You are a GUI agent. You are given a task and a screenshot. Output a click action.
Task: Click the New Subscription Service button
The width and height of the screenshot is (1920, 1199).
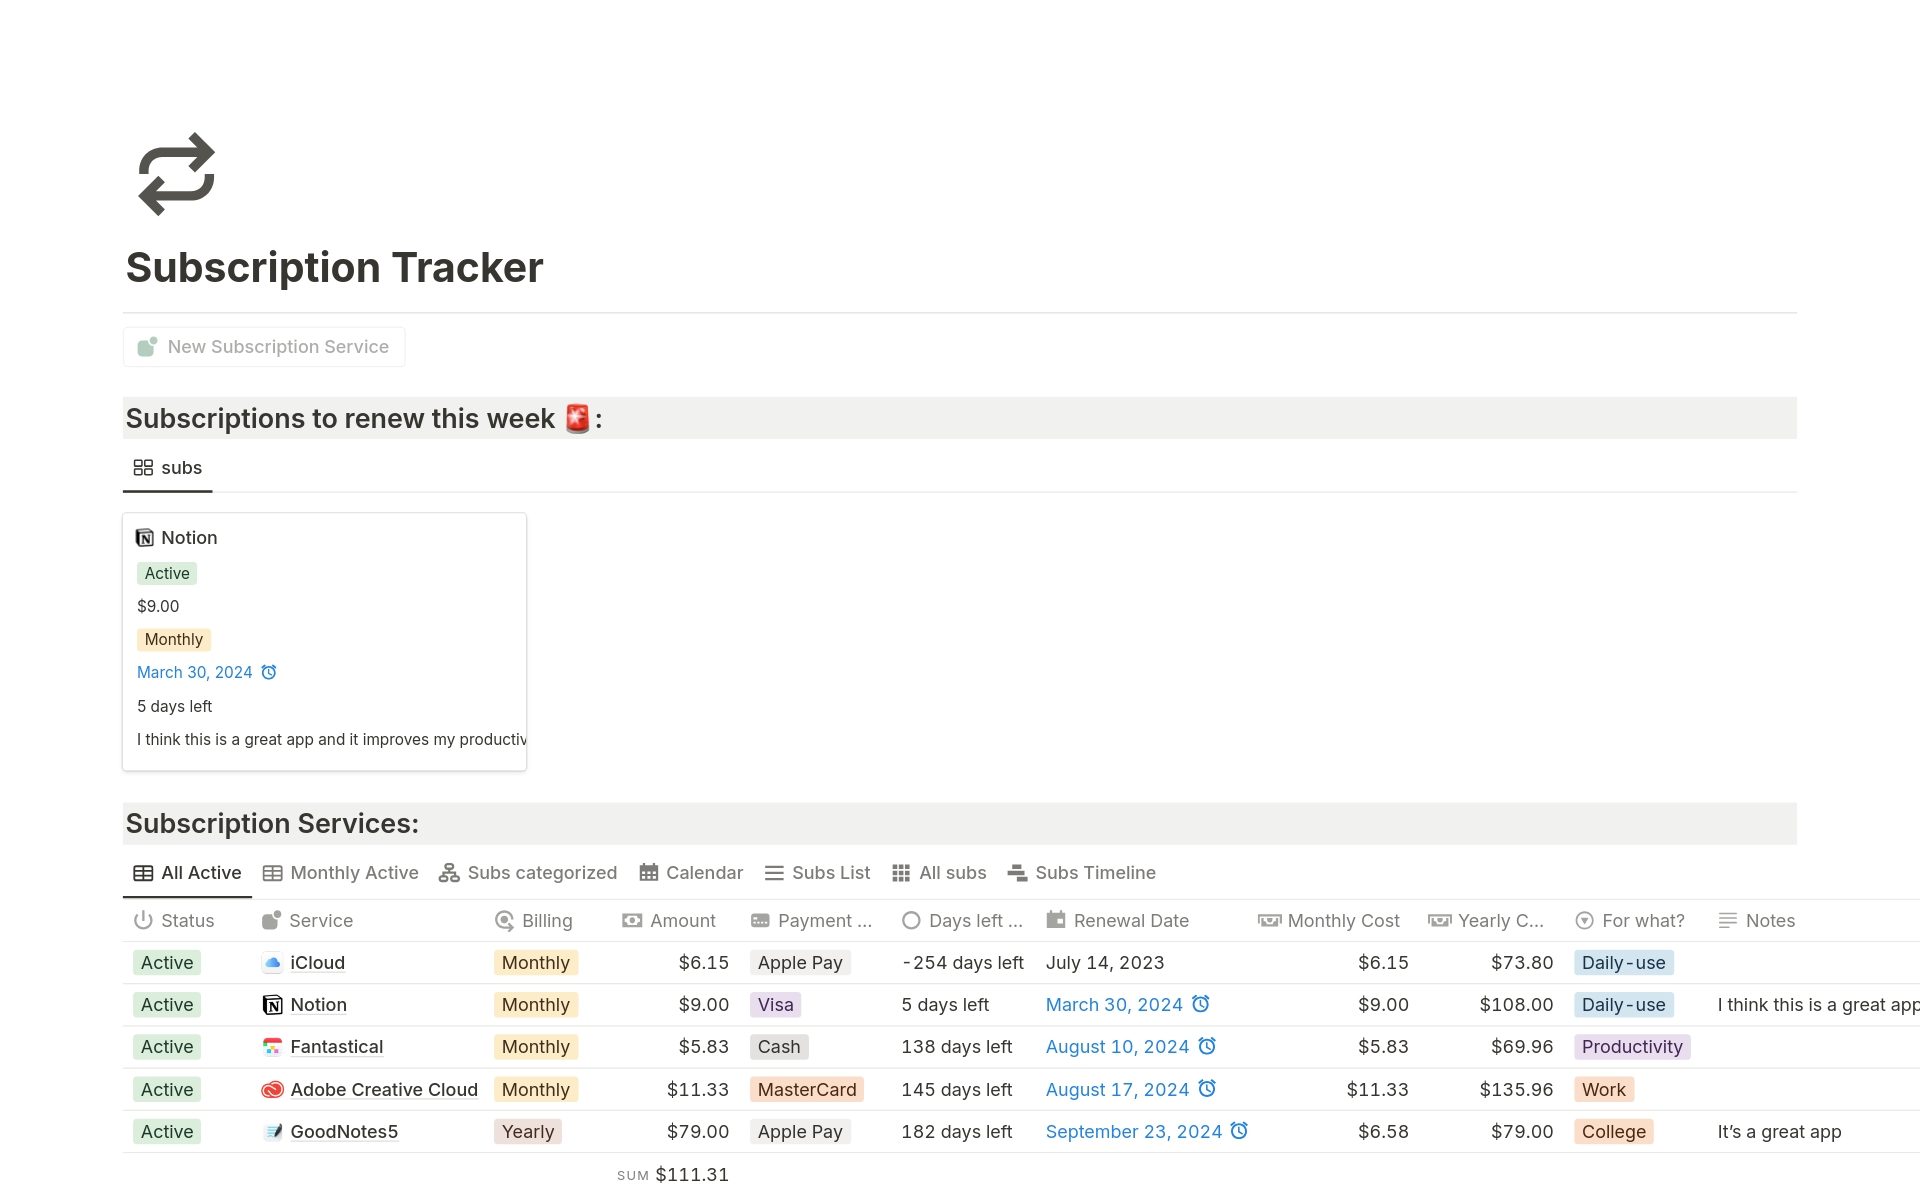pos(264,346)
